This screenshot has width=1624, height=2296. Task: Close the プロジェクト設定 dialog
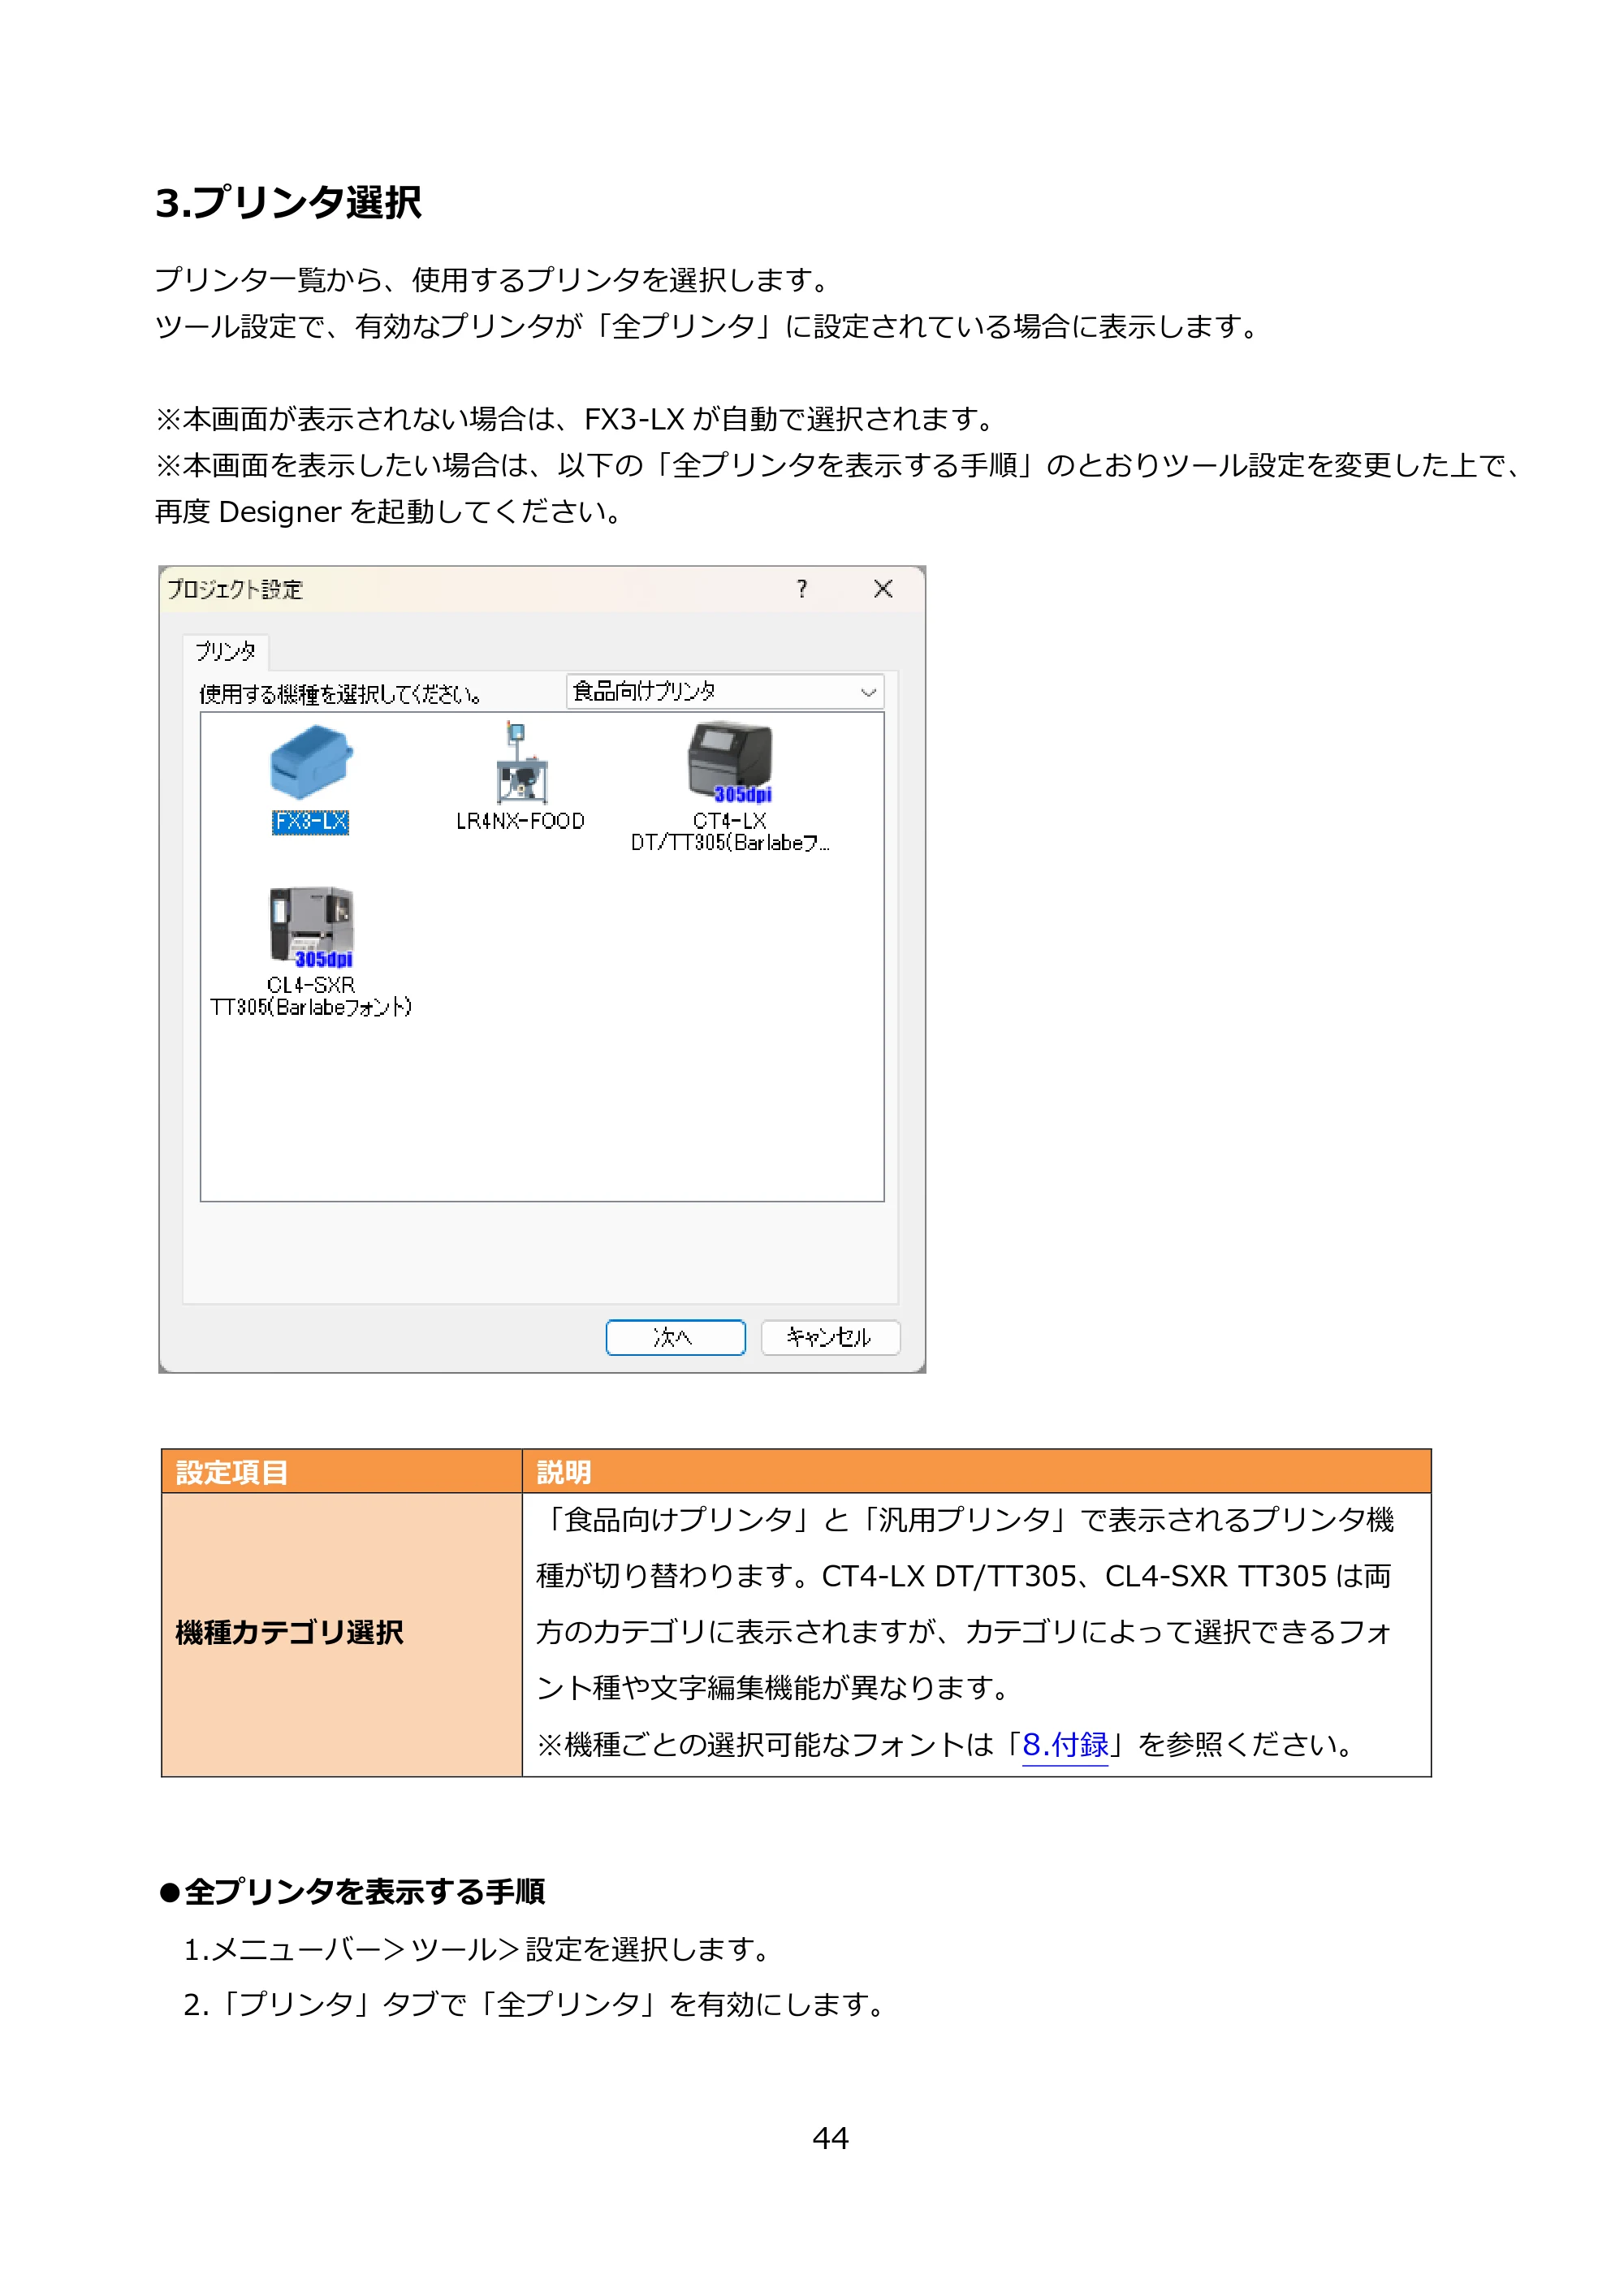point(883,589)
